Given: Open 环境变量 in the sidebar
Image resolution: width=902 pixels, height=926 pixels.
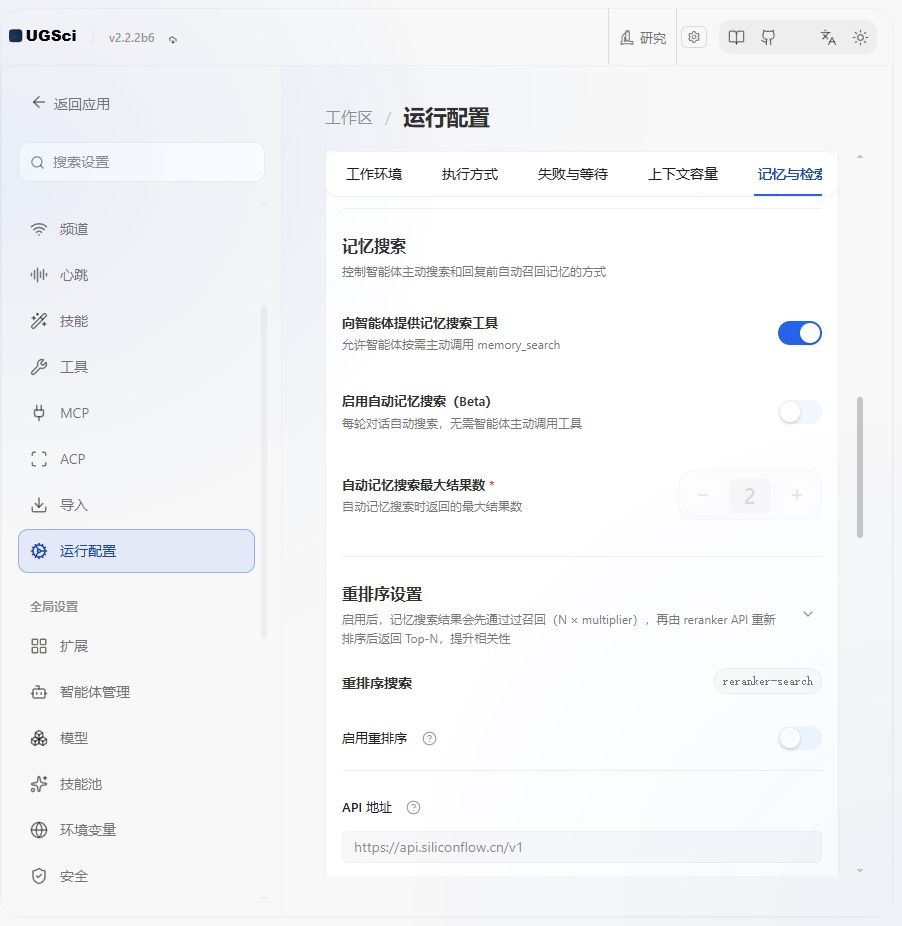Looking at the screenshot, I should click(136, 830).
